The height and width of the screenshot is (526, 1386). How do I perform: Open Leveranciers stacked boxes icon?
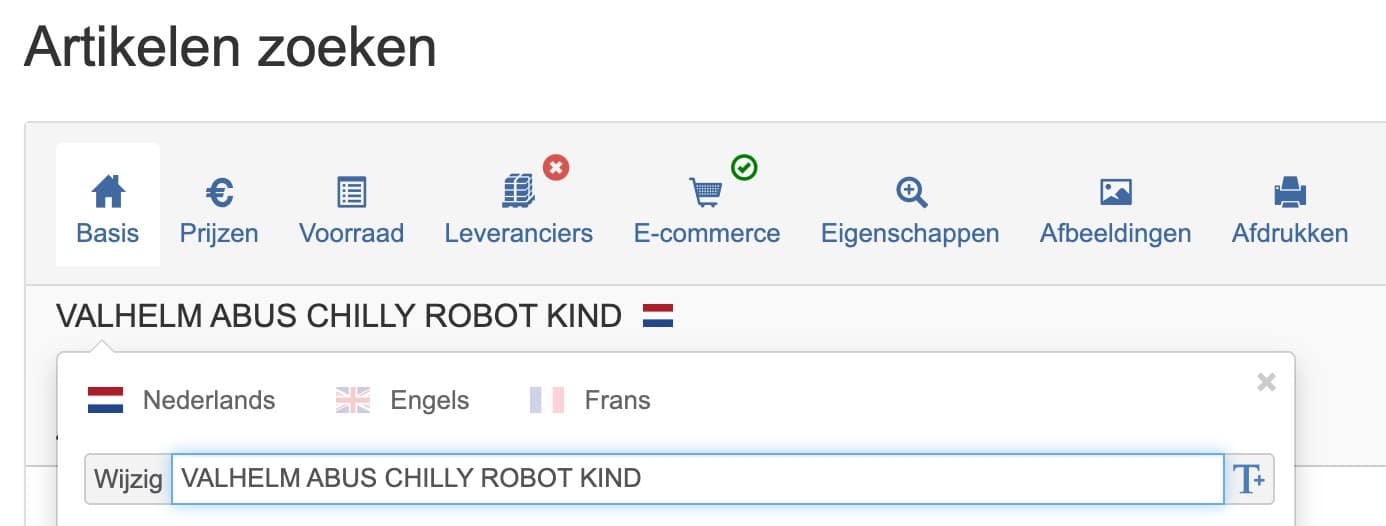pyautogui.click(x=518, y=191)
